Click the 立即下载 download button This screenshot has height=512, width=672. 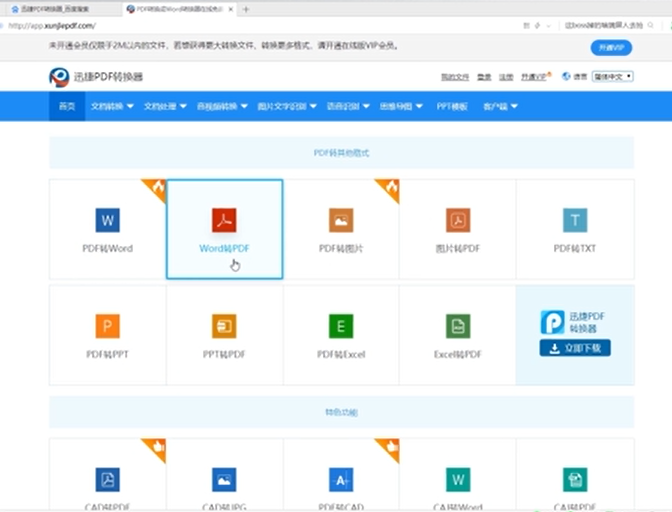pyautogui.click(x=575, y=348)
